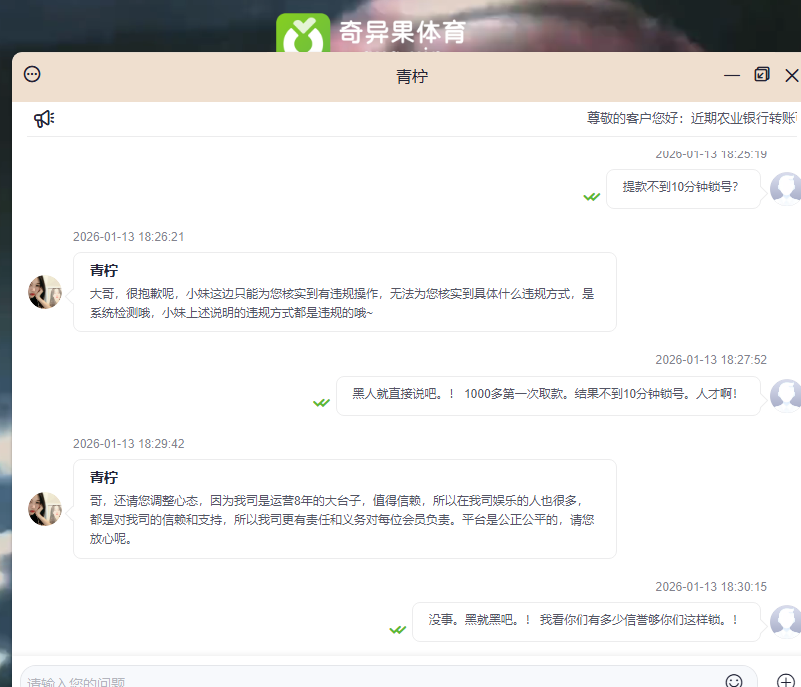Image resolution: width=801 pixels, height=687 pixels.
Task: Click the timestamp '2026-01-13 18:26:21'
Action: pyautogui.click(x=126, y=237)
